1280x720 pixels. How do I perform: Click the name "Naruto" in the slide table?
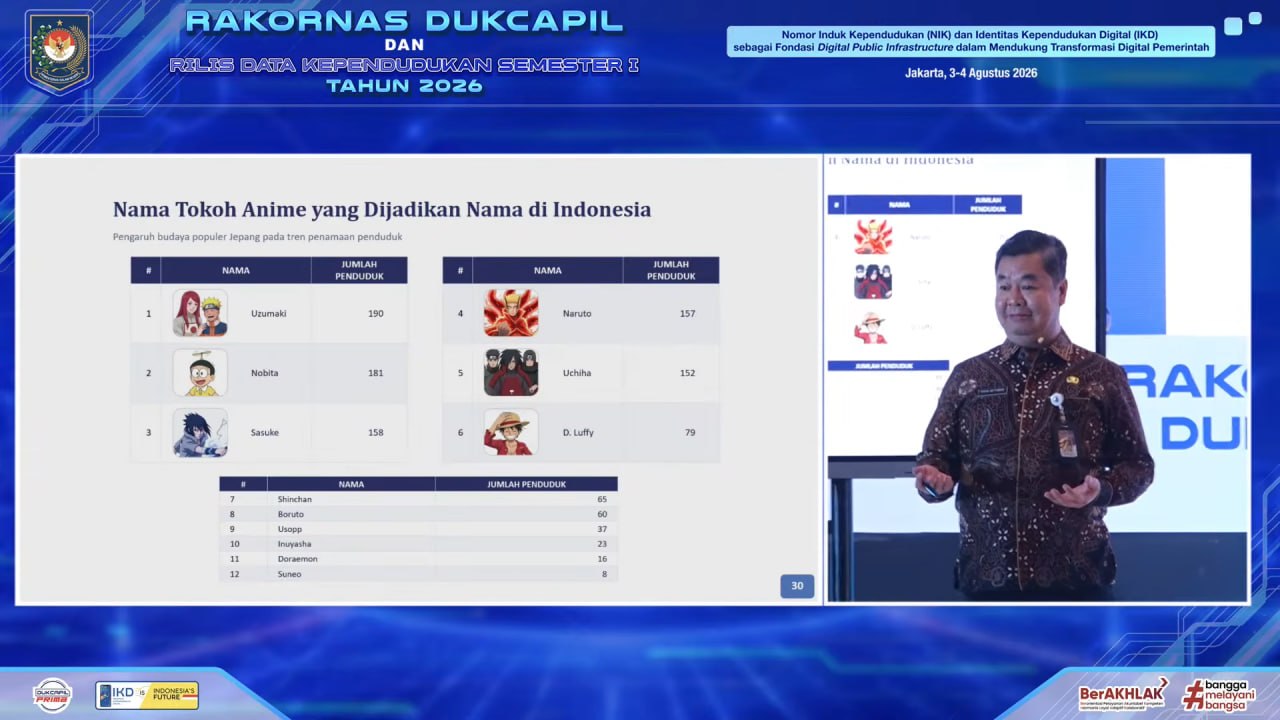577,313
